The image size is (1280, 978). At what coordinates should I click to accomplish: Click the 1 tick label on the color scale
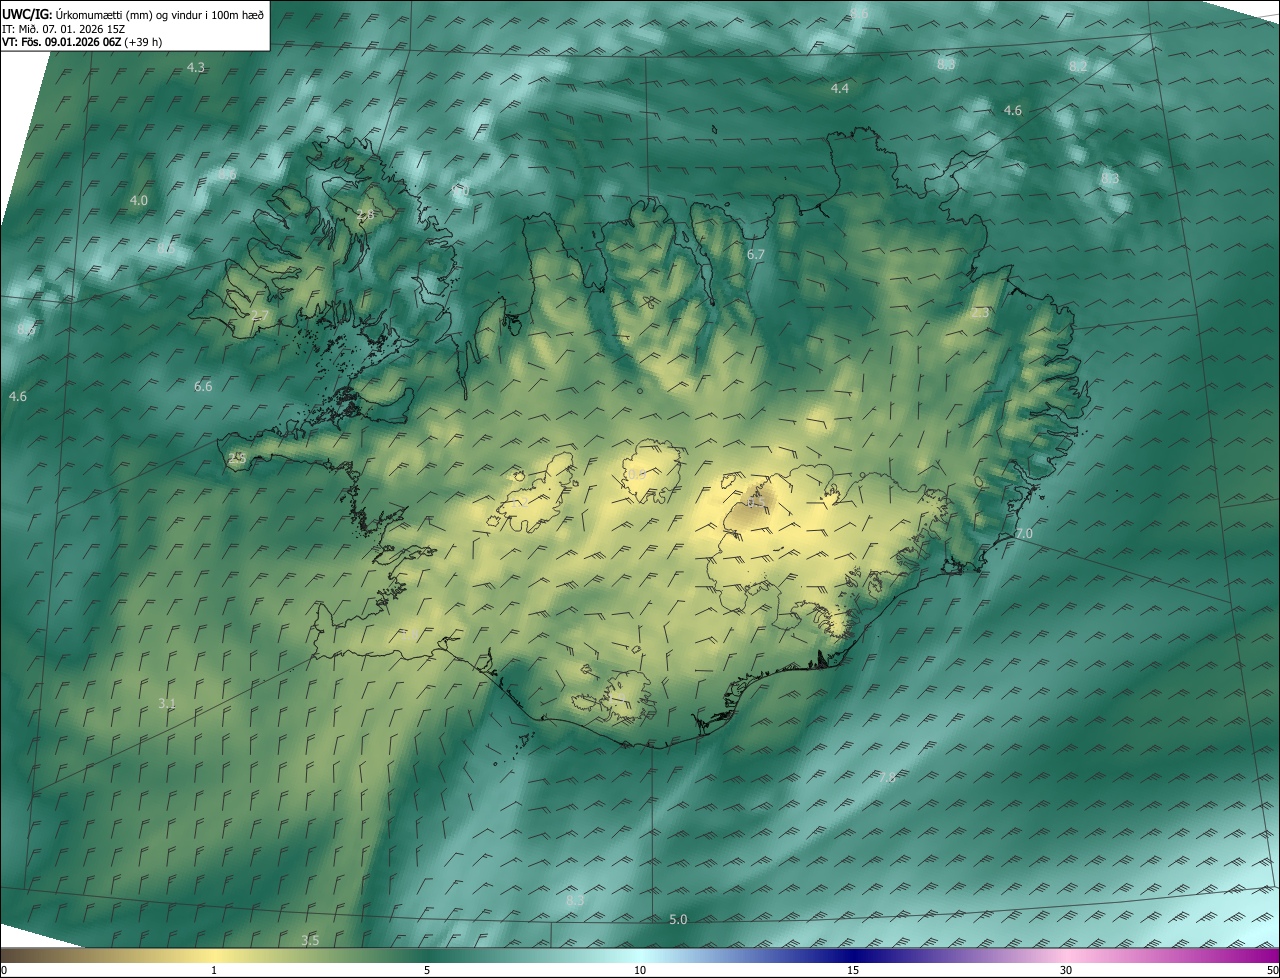coord(214,970)
